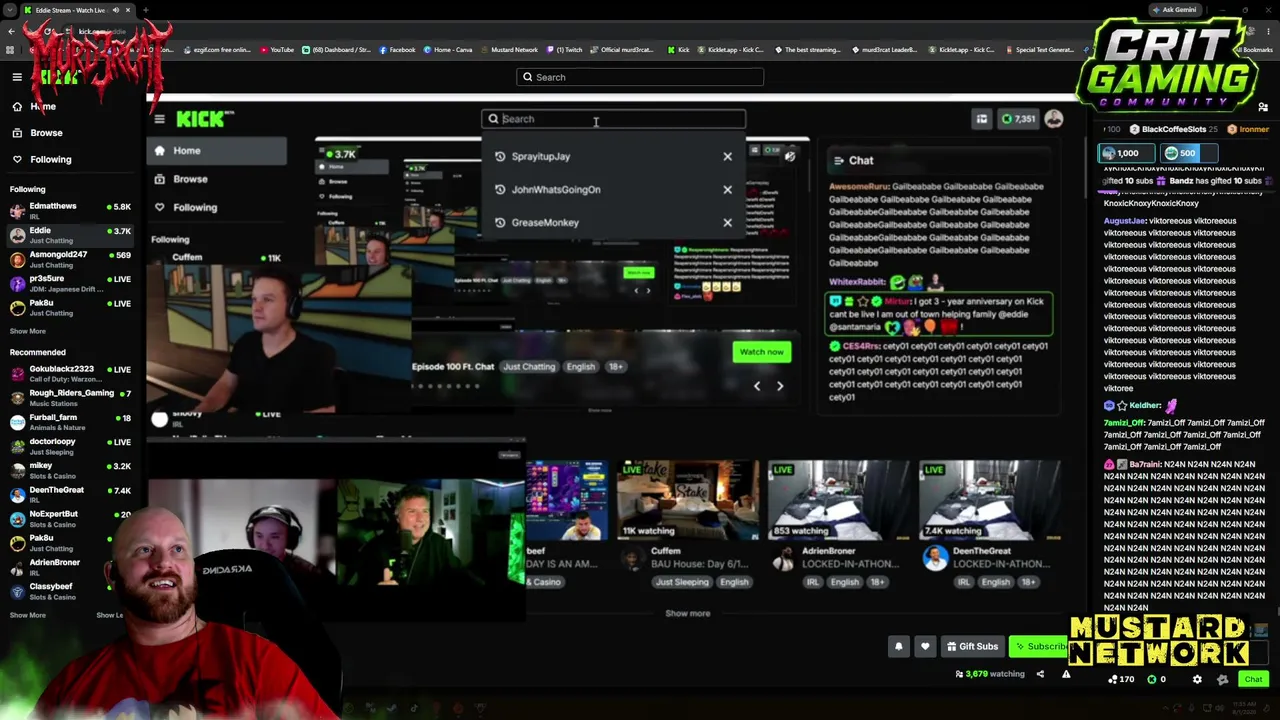This screenshot has height=720, width=1280.
Task: Click the English tag on featured stream
Action: pyautogui.click(x=581, y=367)
